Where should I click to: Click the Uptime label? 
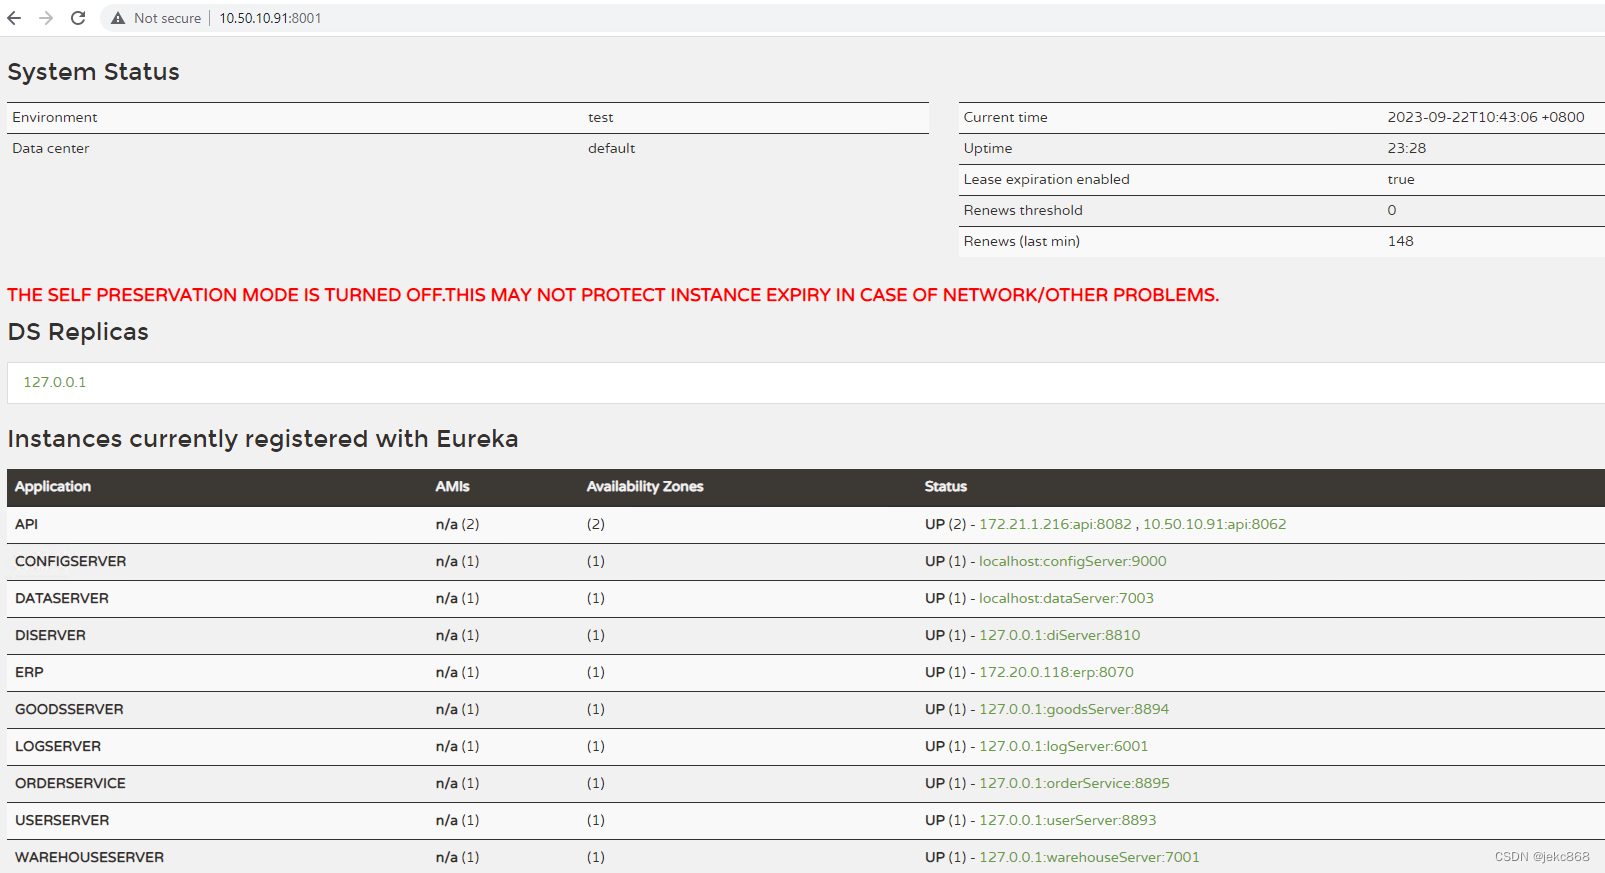(988, 148)
